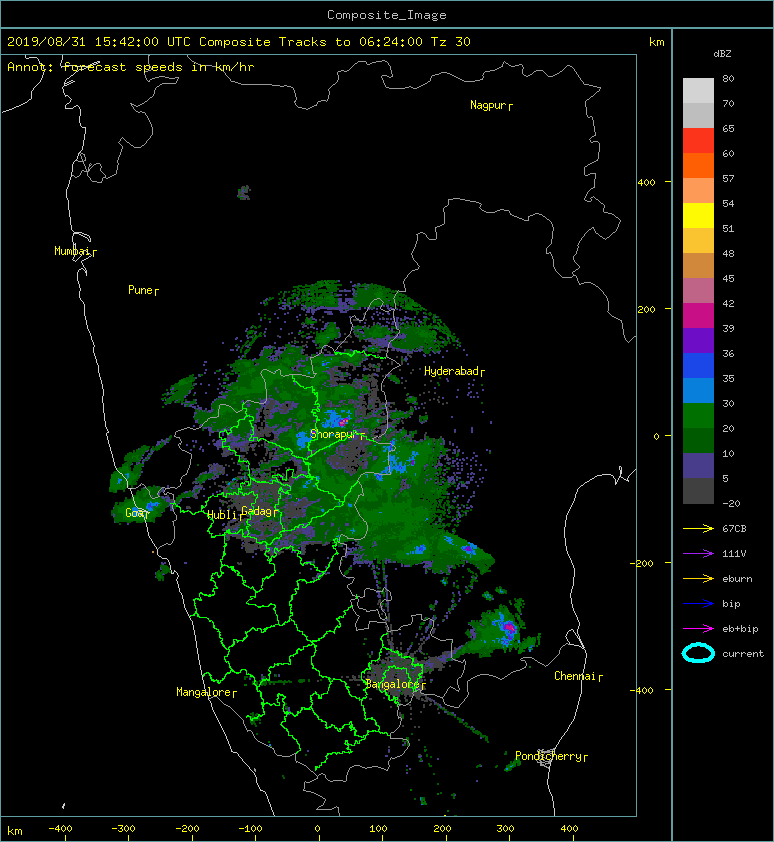Screen dimensions: 774x842
Task: Click the purple 39 dBZ color swatch
Action: tap(698, 341)
